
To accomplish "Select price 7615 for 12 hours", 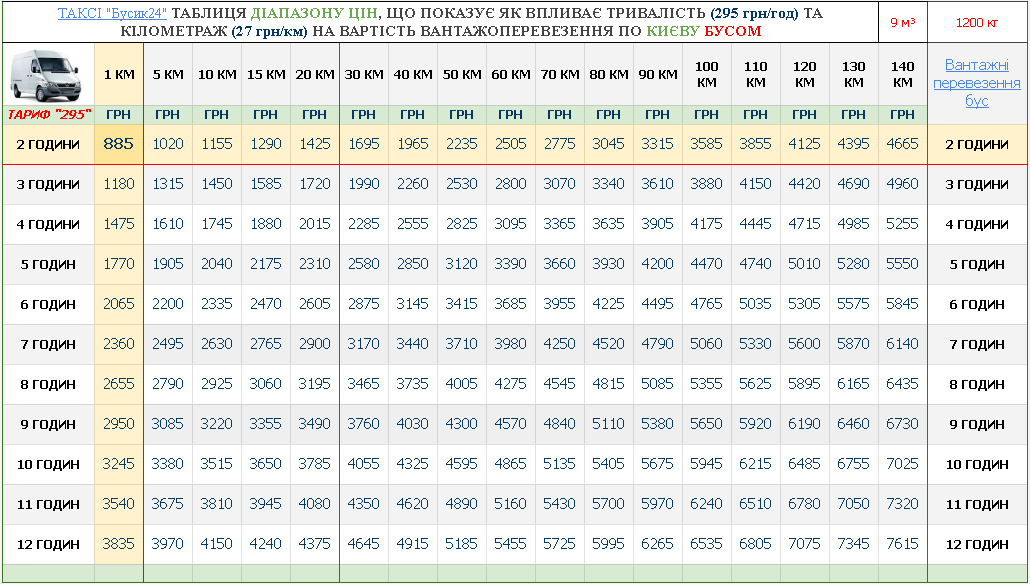I will coord(902,544).
